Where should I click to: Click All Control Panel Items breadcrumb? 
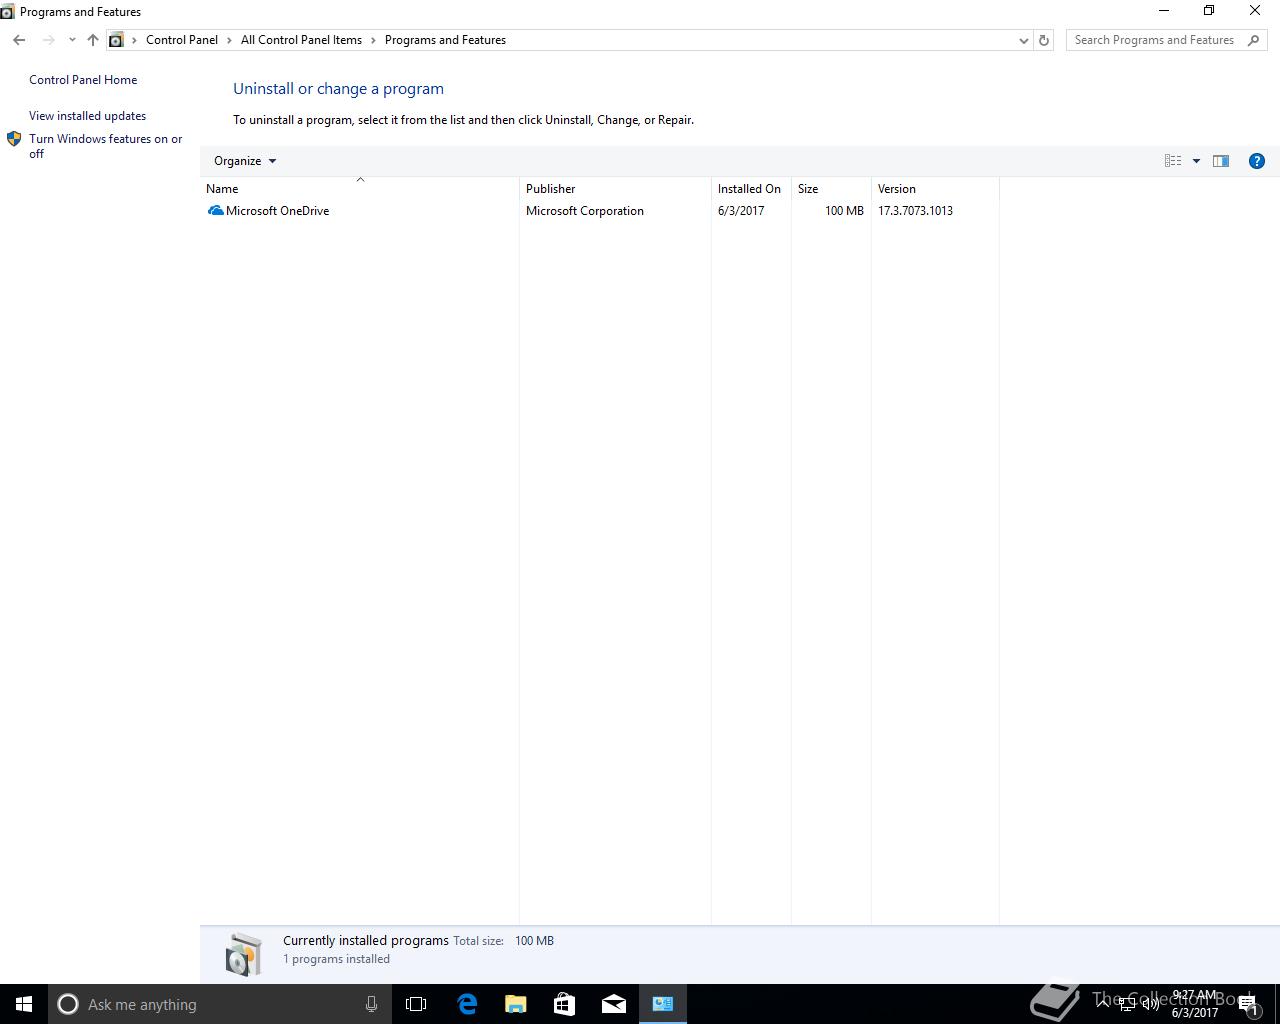[x=301, y=40]
